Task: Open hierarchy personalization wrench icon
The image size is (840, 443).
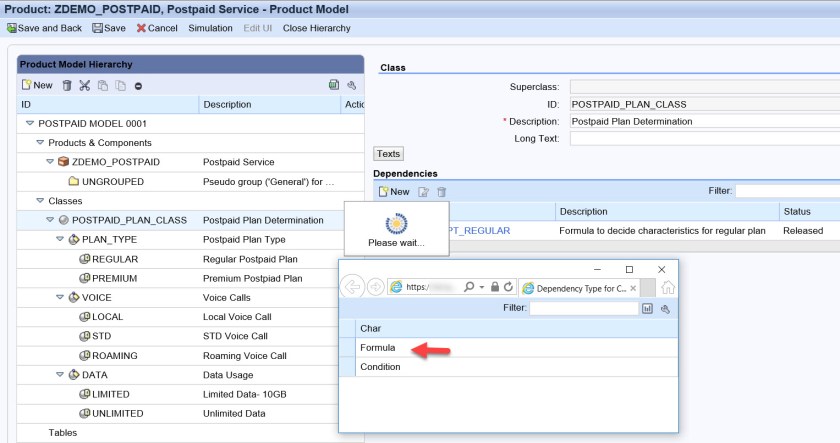Action: tap(351, 86)
